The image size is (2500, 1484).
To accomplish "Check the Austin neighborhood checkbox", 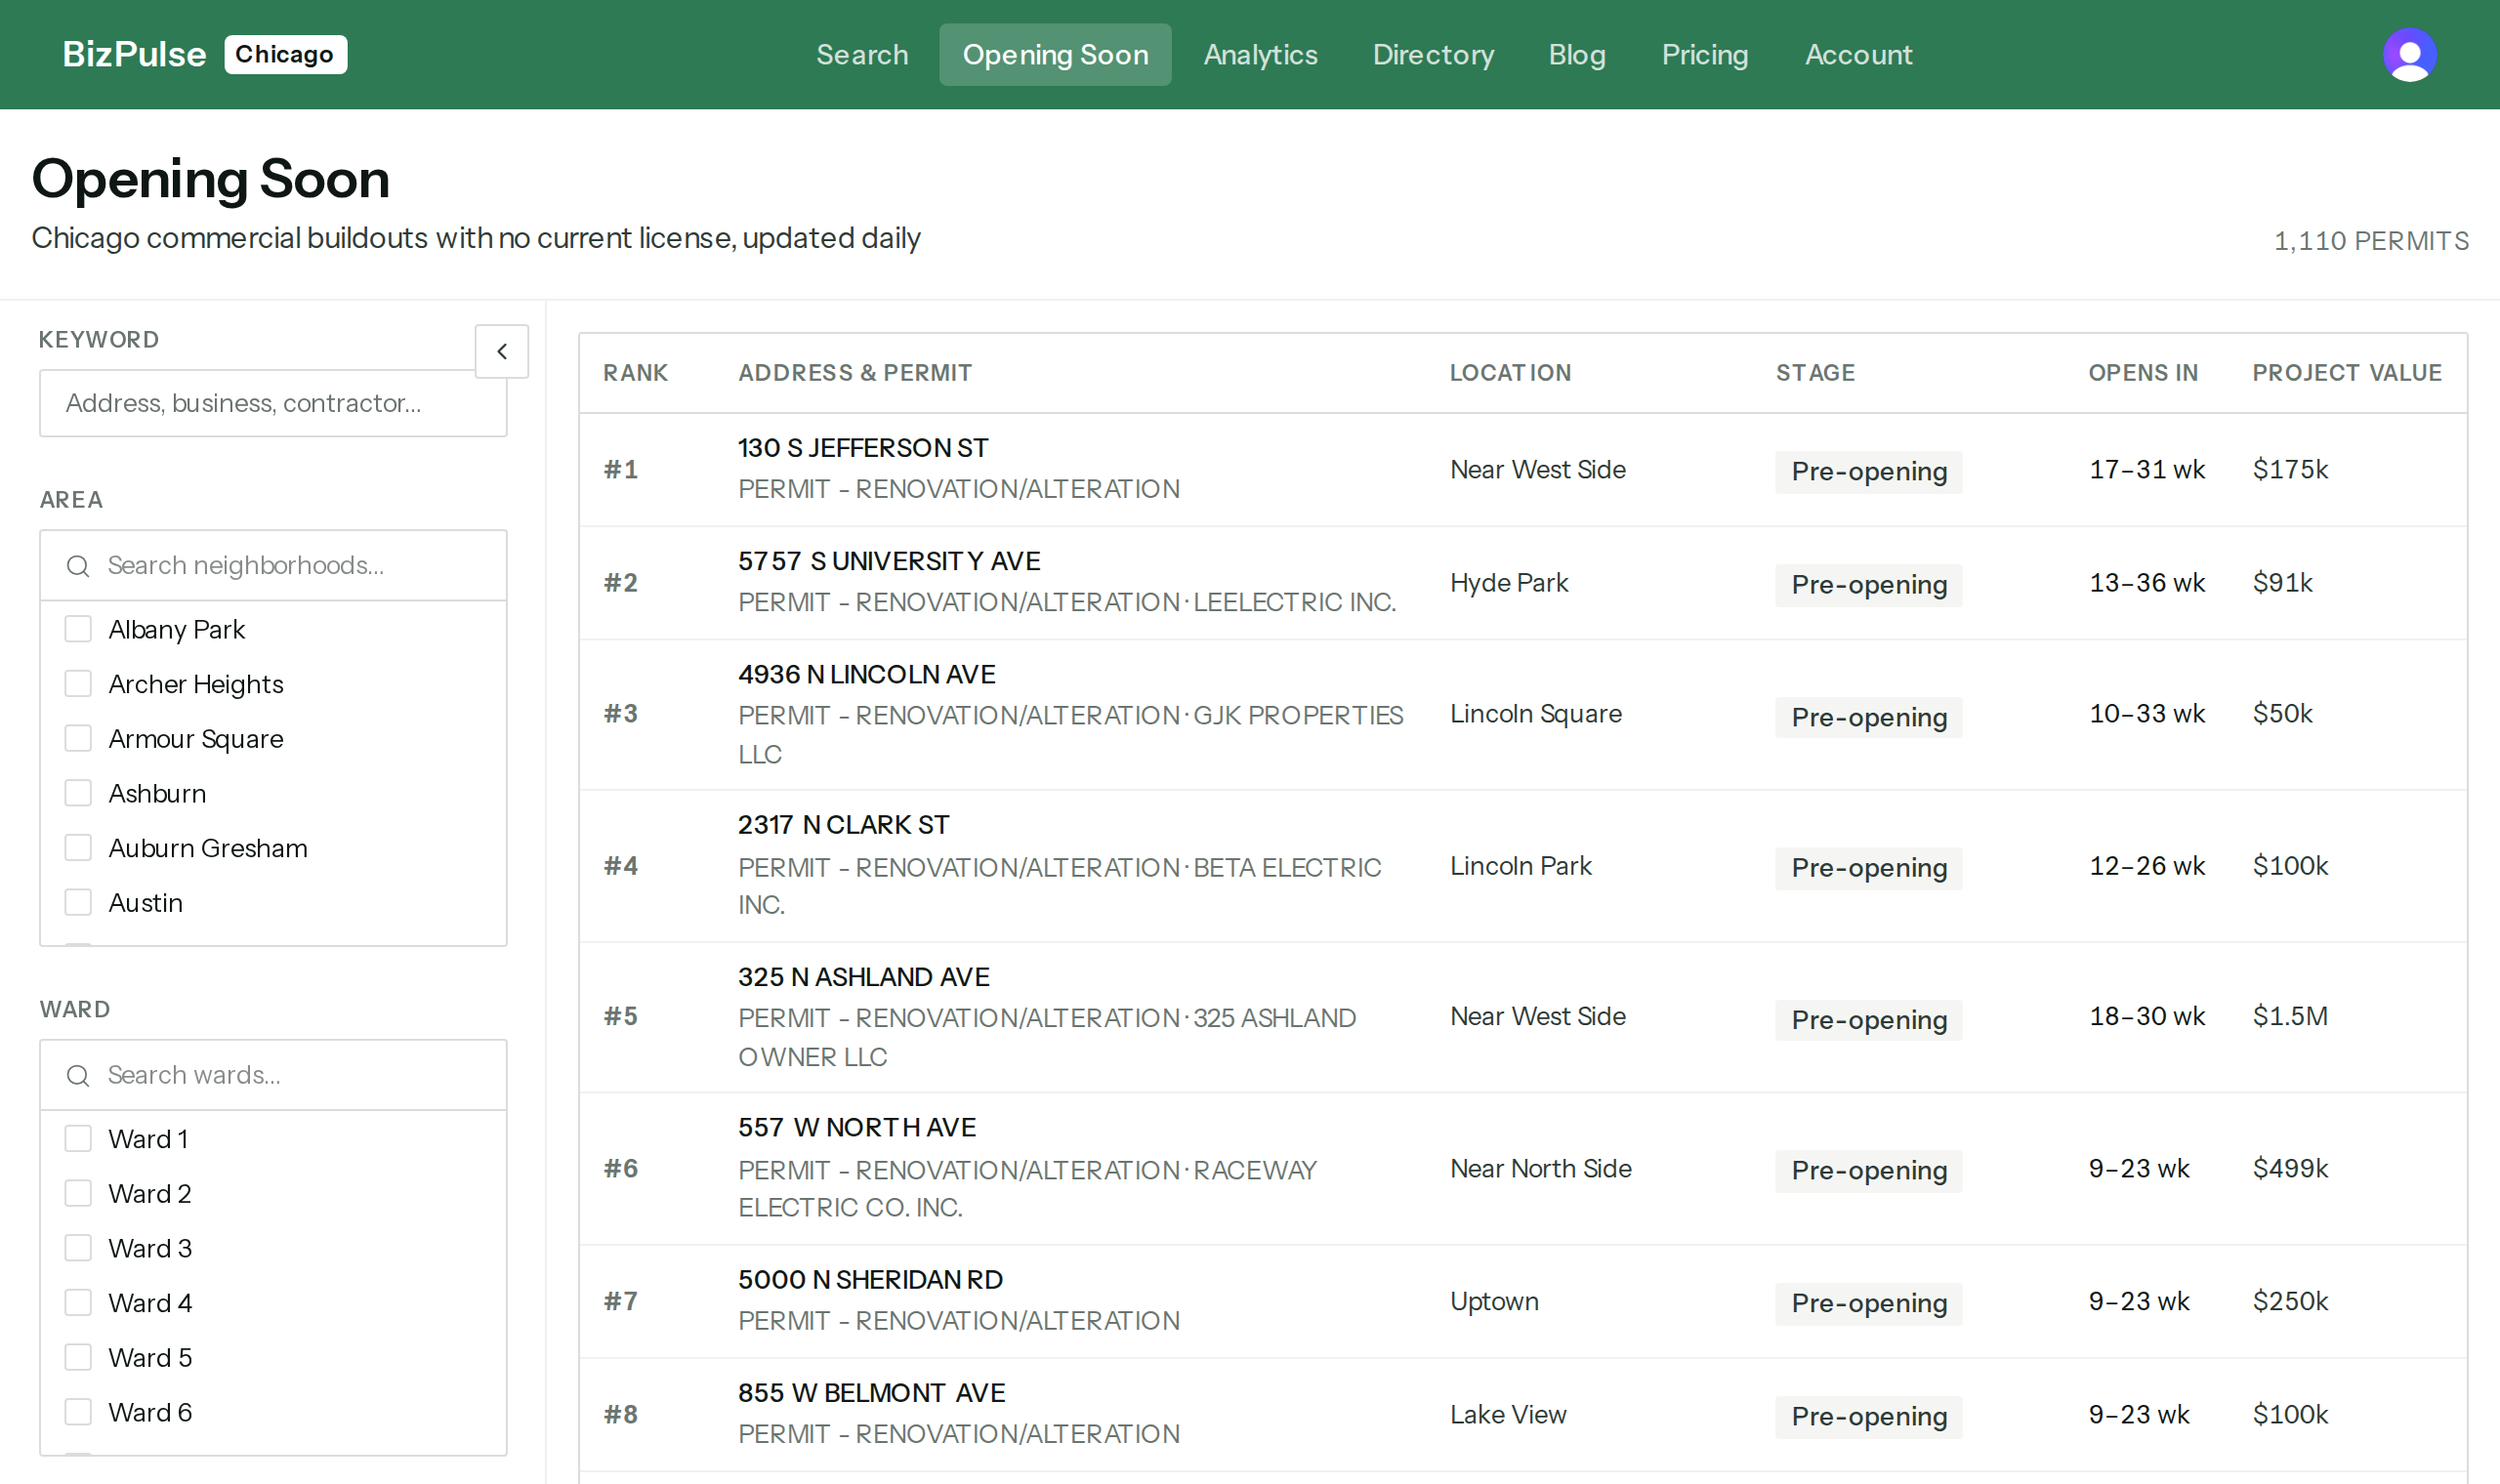I will (78, 902).
